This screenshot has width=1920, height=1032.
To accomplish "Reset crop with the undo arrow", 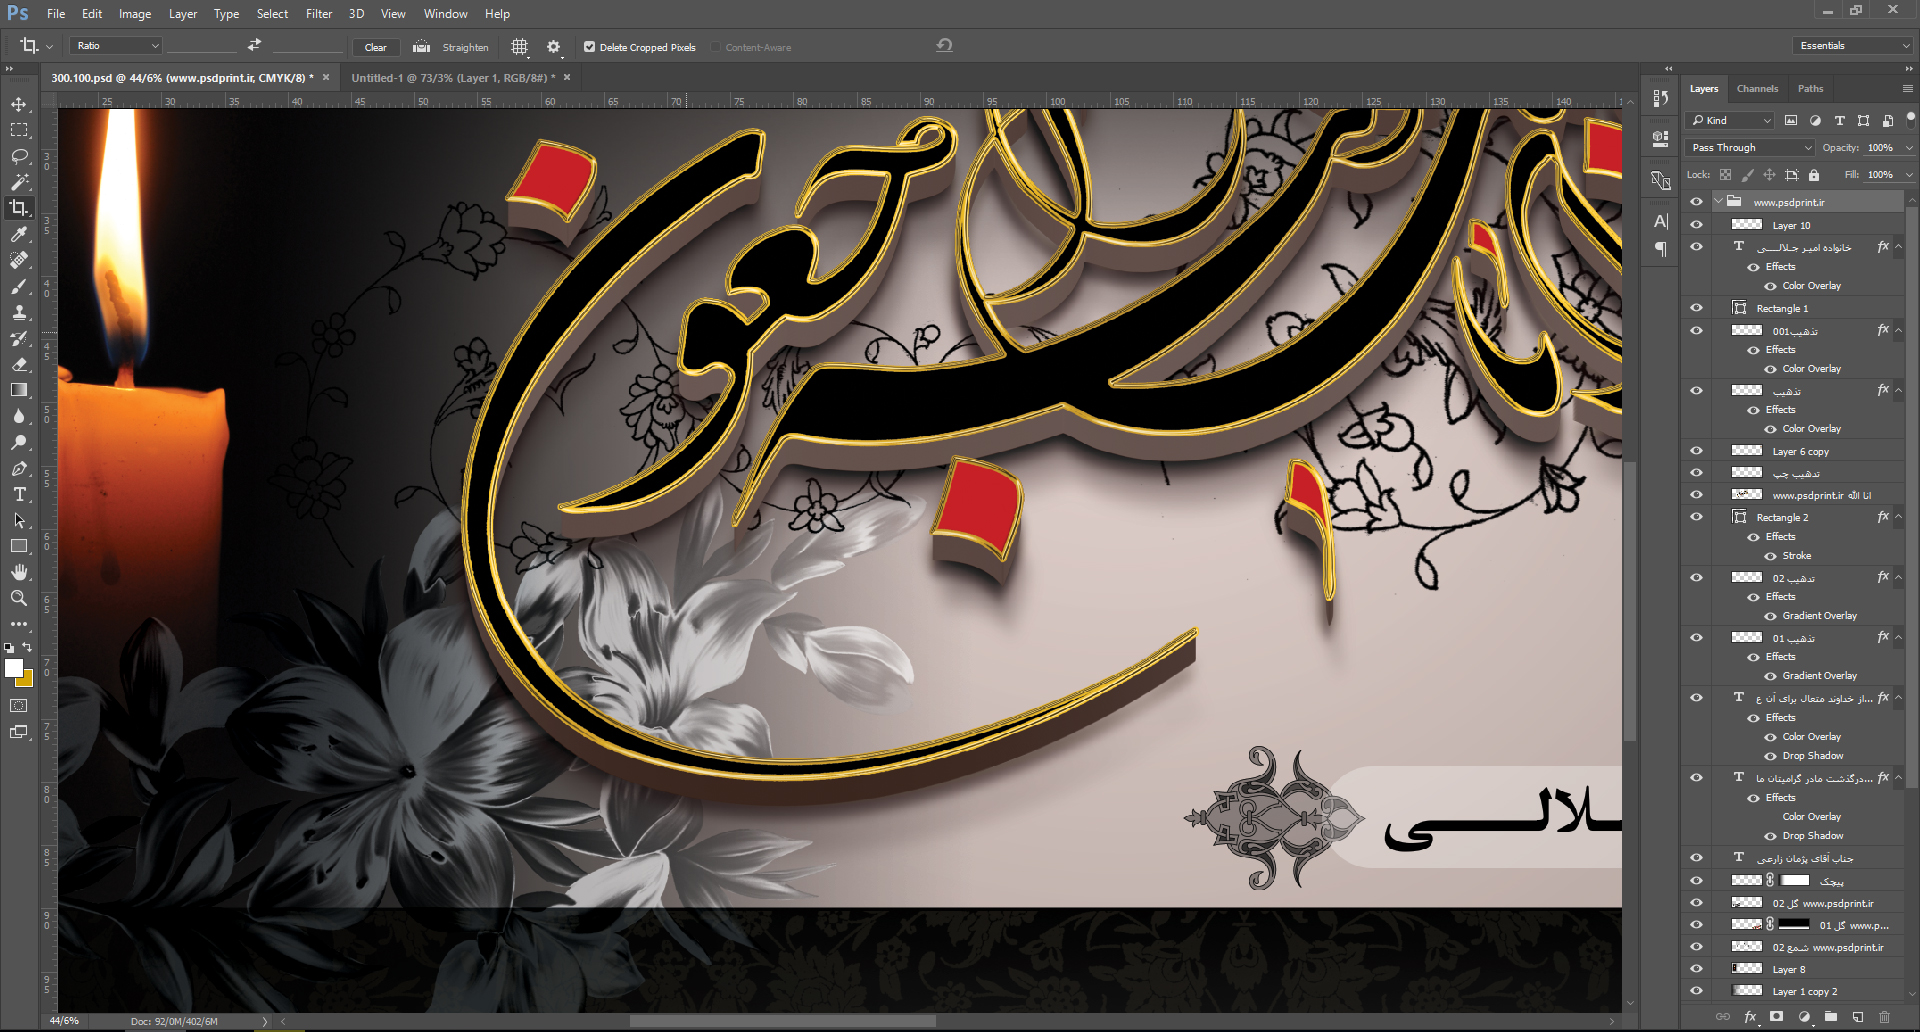I will pos(944,46).
